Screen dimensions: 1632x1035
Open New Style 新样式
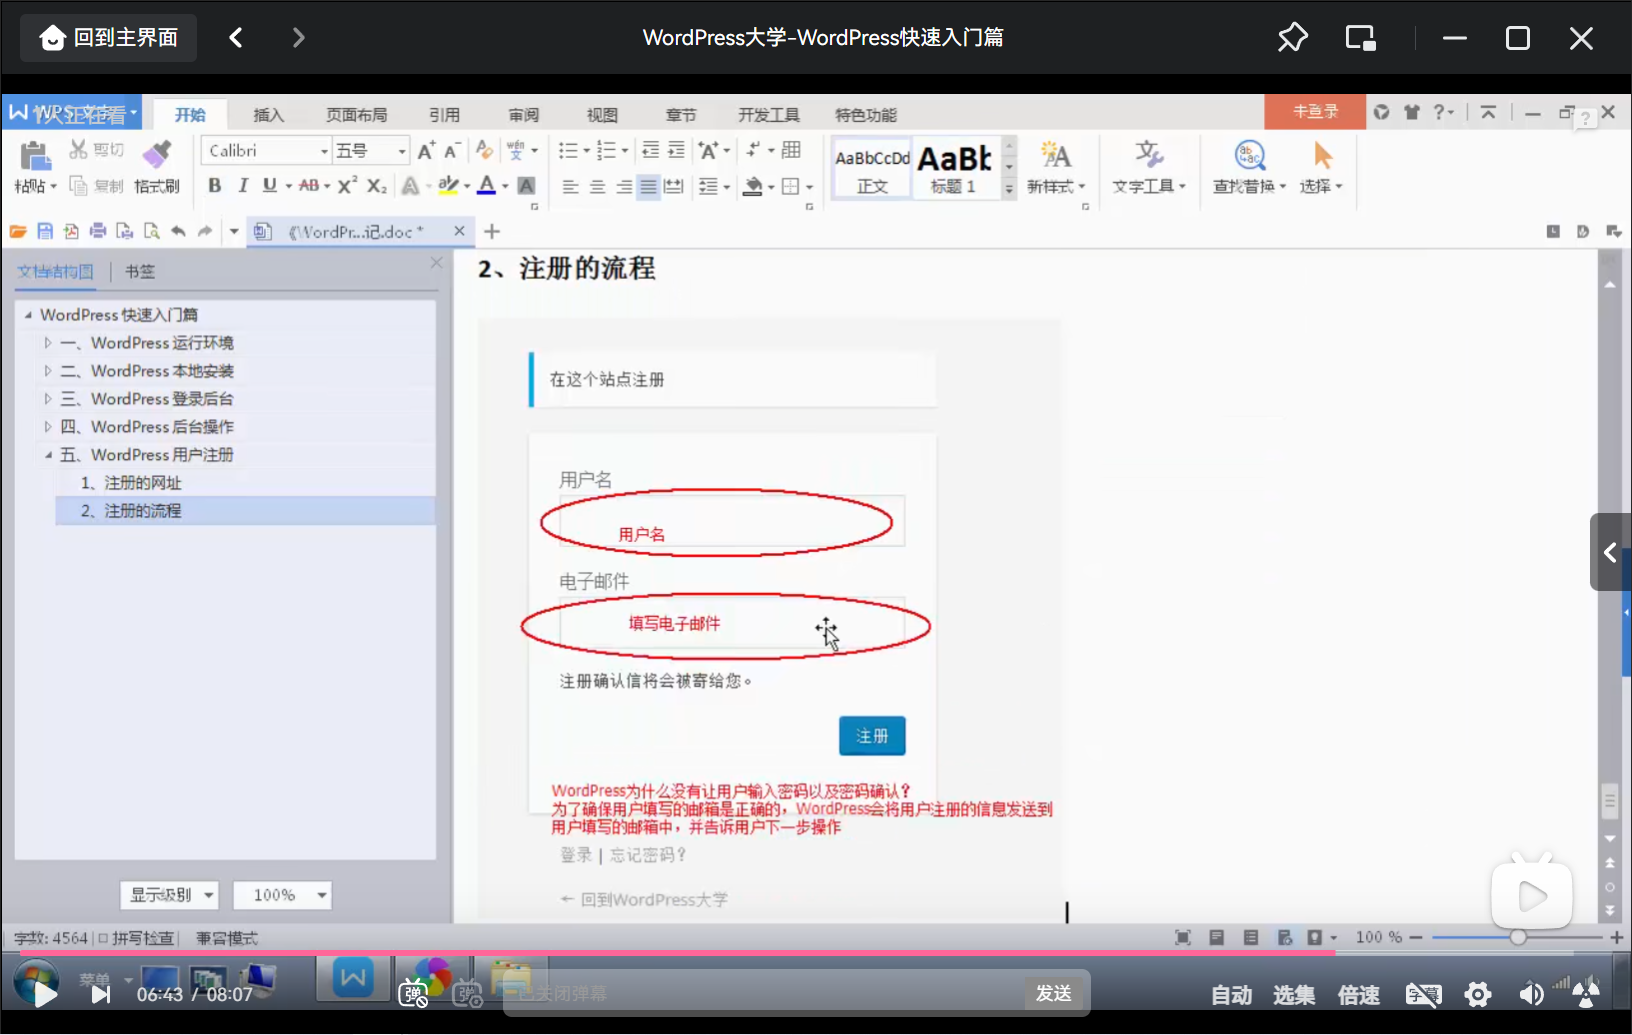tap(1056, 167)
